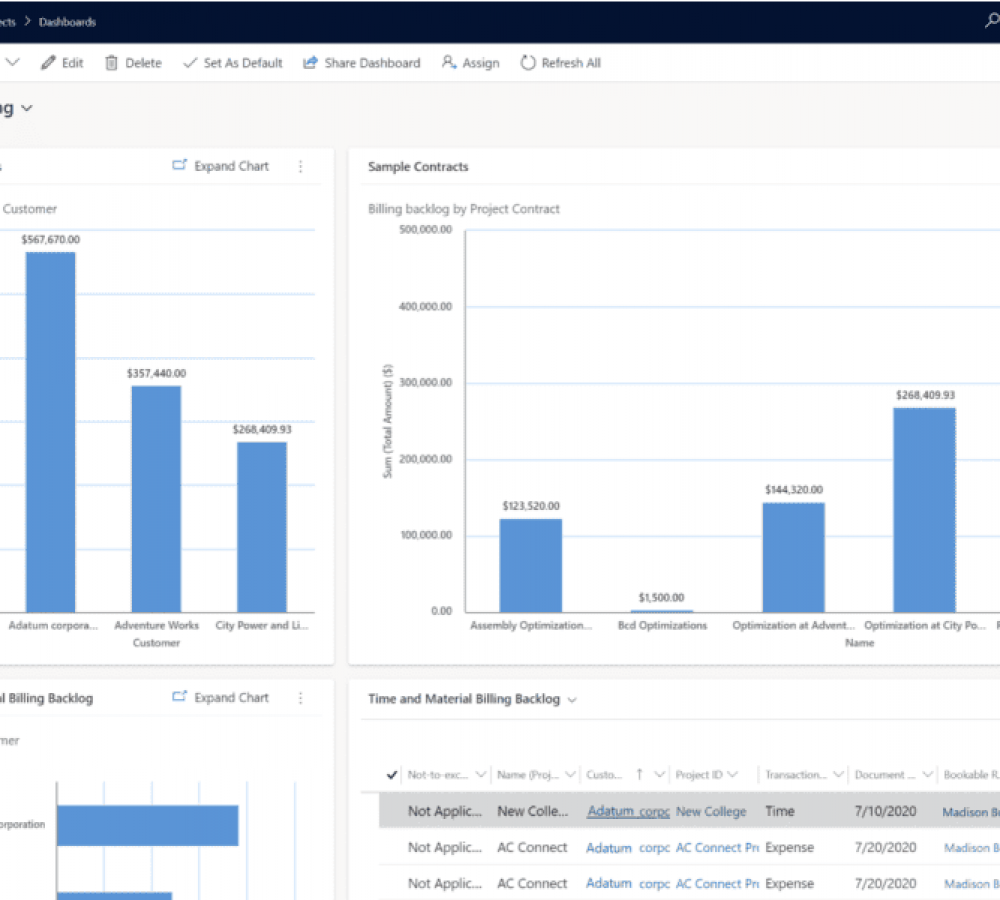Click the Assign person icon
The width and height of the screenshot is (1000, 900).
(447, 62)
